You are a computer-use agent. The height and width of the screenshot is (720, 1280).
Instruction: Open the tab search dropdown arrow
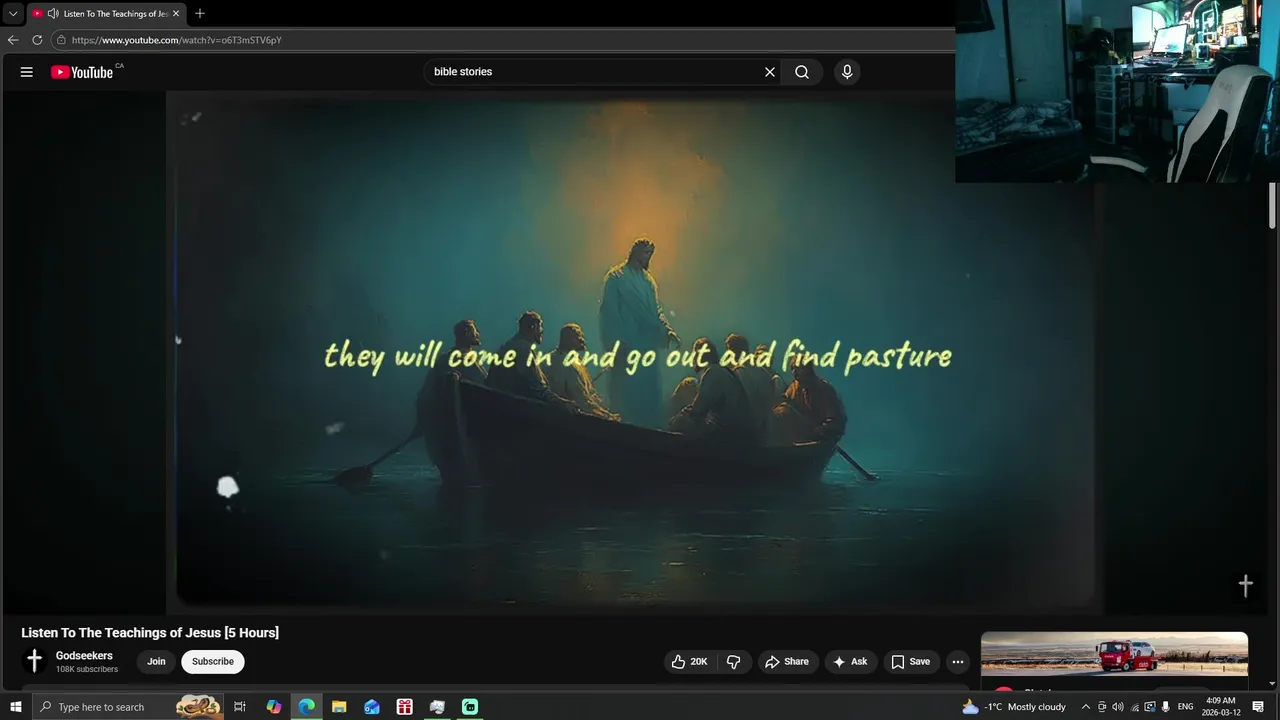[x=13, y=14]
